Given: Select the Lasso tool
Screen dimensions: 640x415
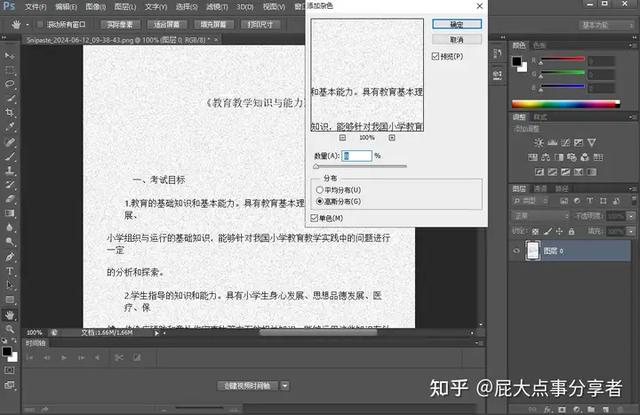Looking at the screenshot, I should coord(9,84).
